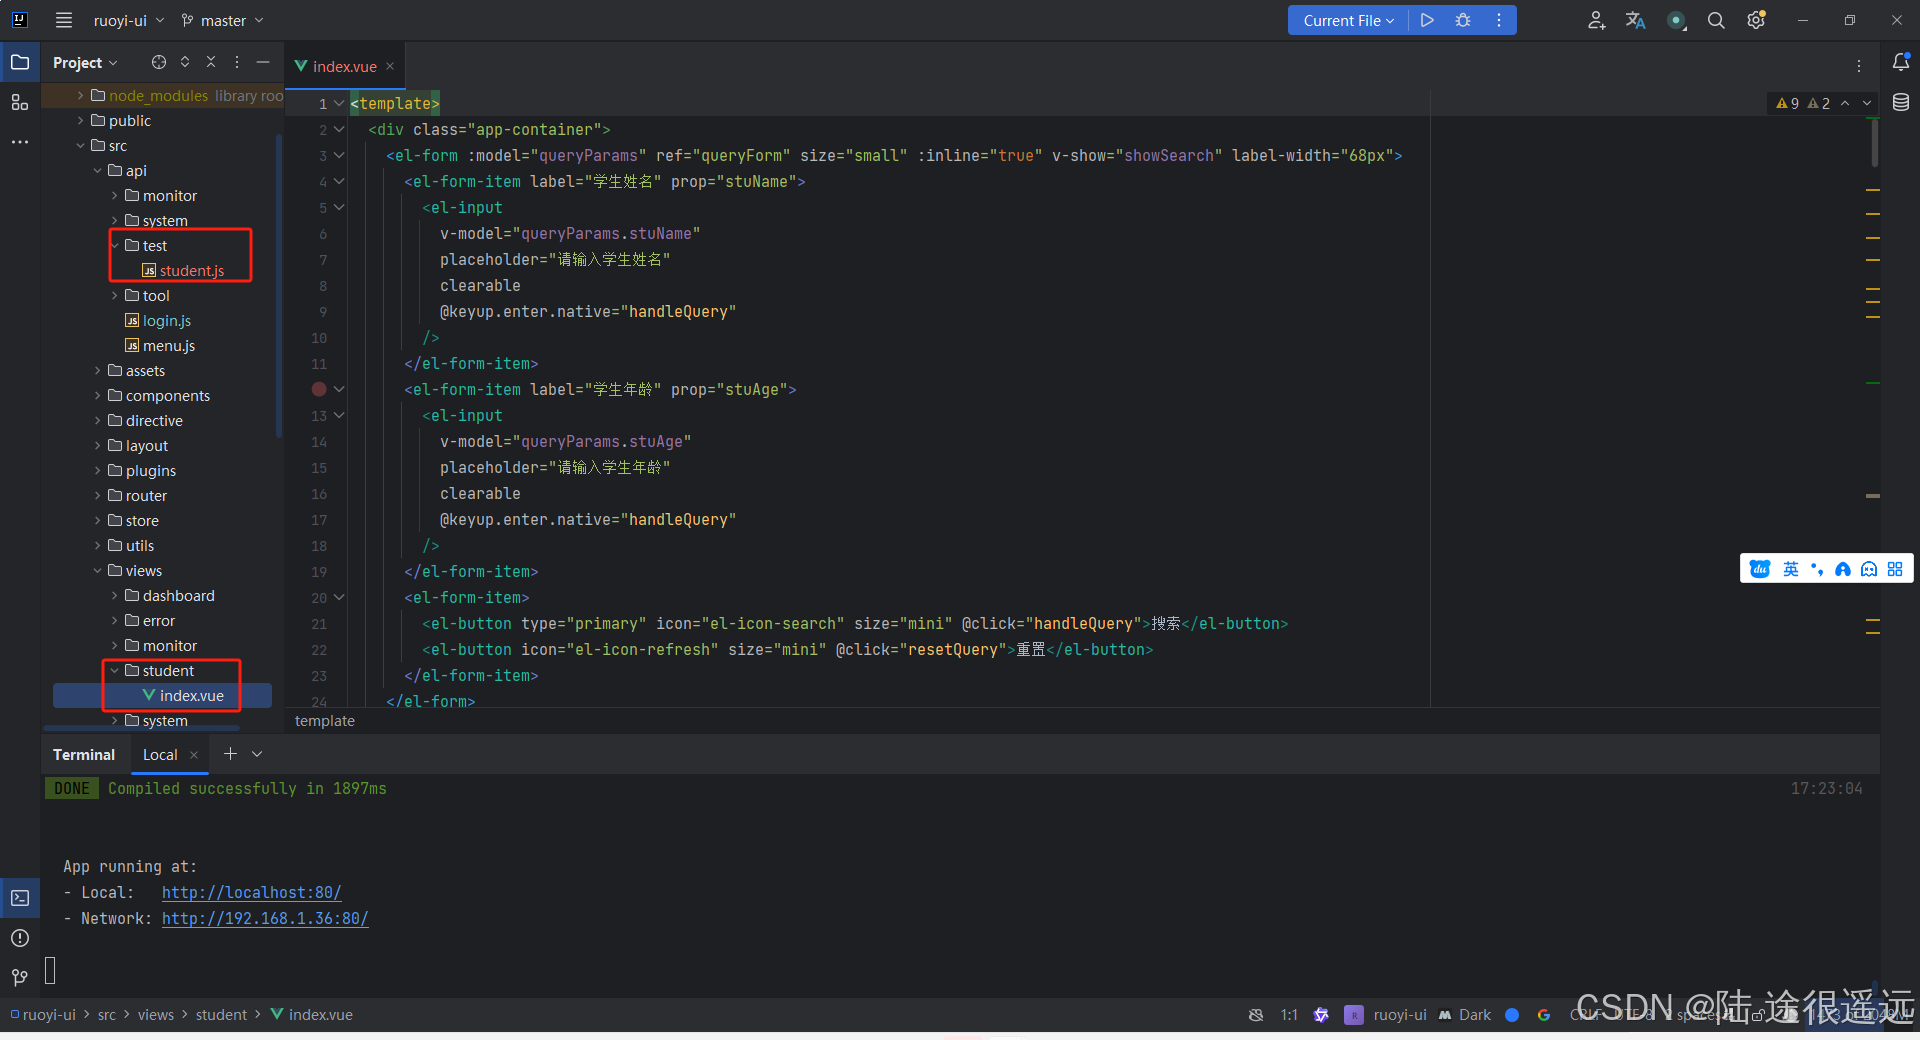The height and width of the screenshot is (1040, 1920).
Task: Go to next highlighted error arrow
Action: 1867,103
